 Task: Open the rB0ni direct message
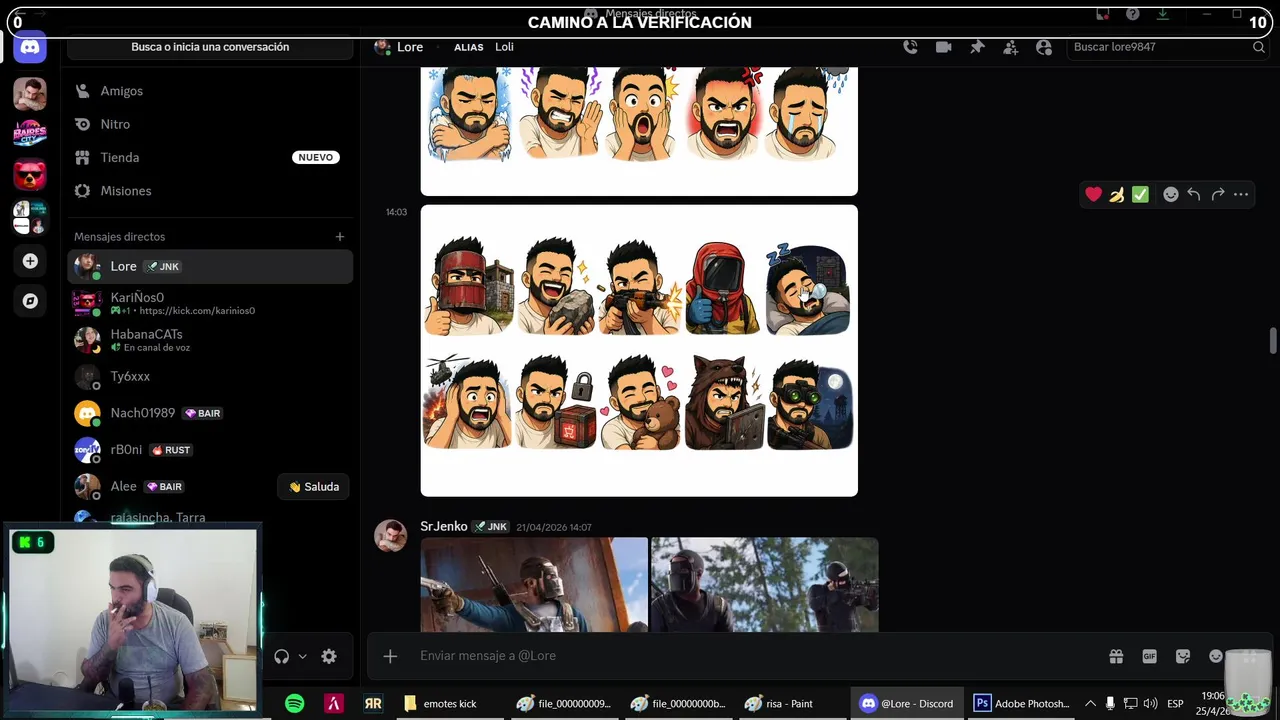tap(210, 450)
